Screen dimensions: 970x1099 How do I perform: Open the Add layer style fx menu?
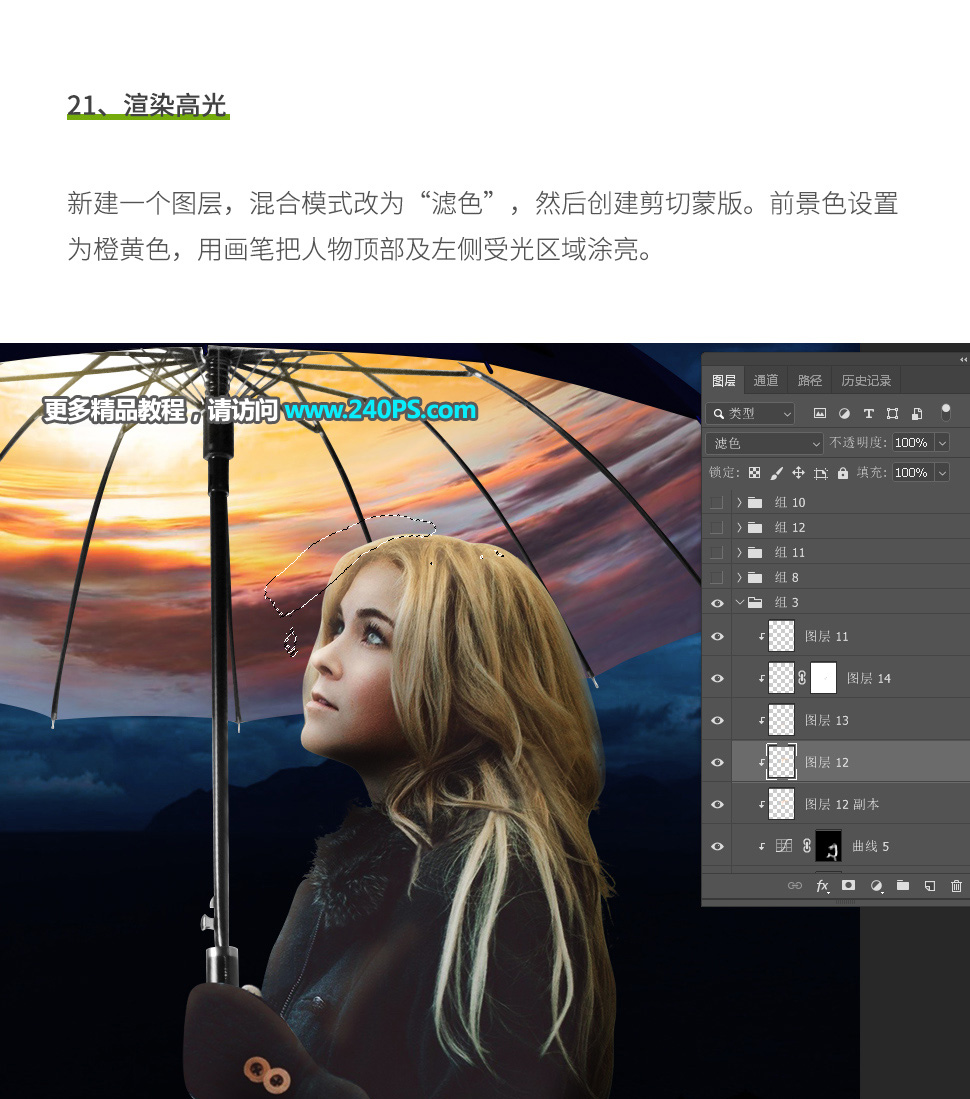point(823,886)
